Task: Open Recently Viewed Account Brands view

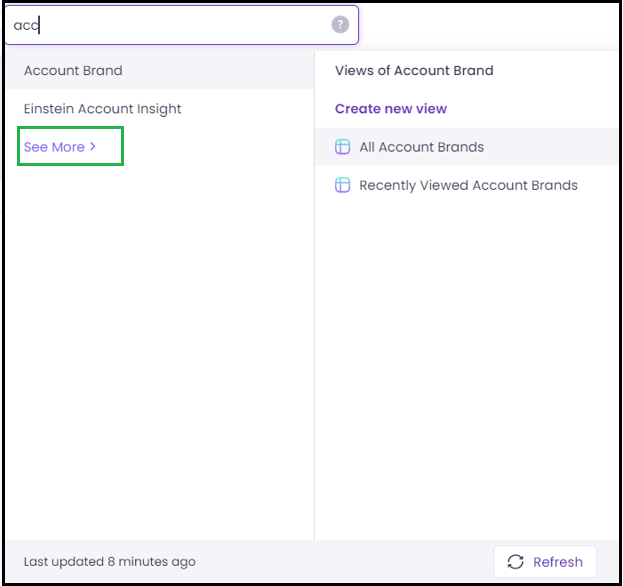Action: (x=468, y=185)
